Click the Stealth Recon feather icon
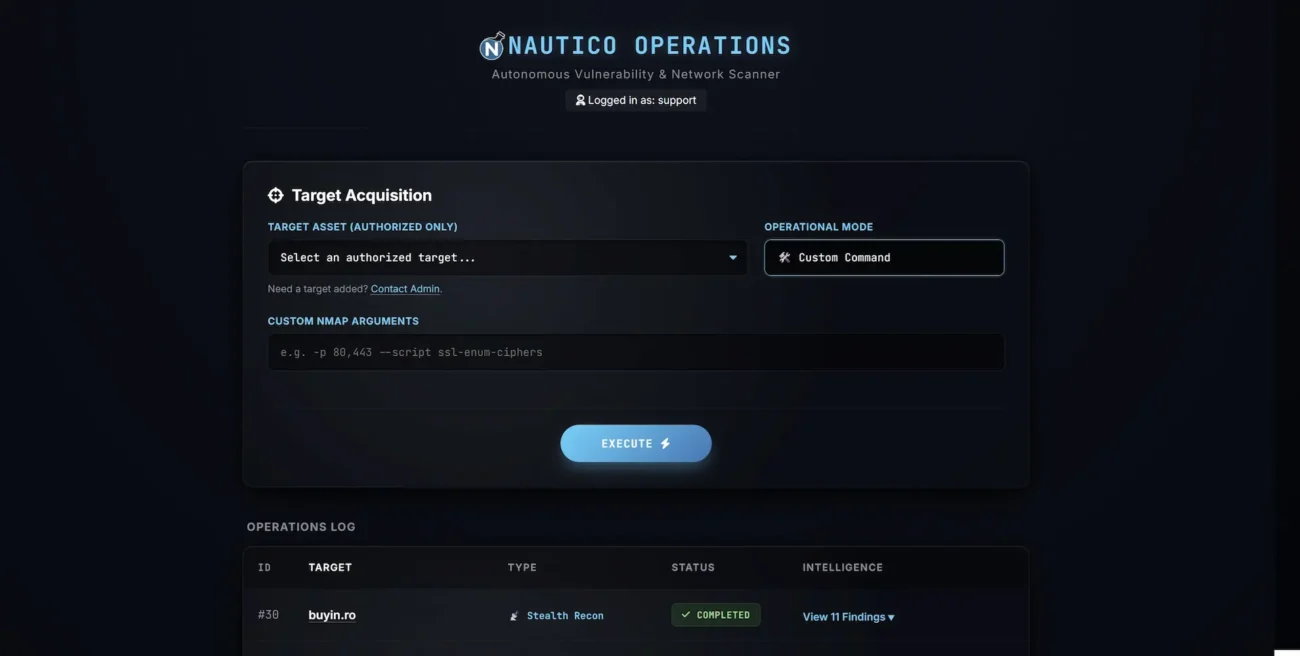The image size is (1300, 656). point(513,616)
